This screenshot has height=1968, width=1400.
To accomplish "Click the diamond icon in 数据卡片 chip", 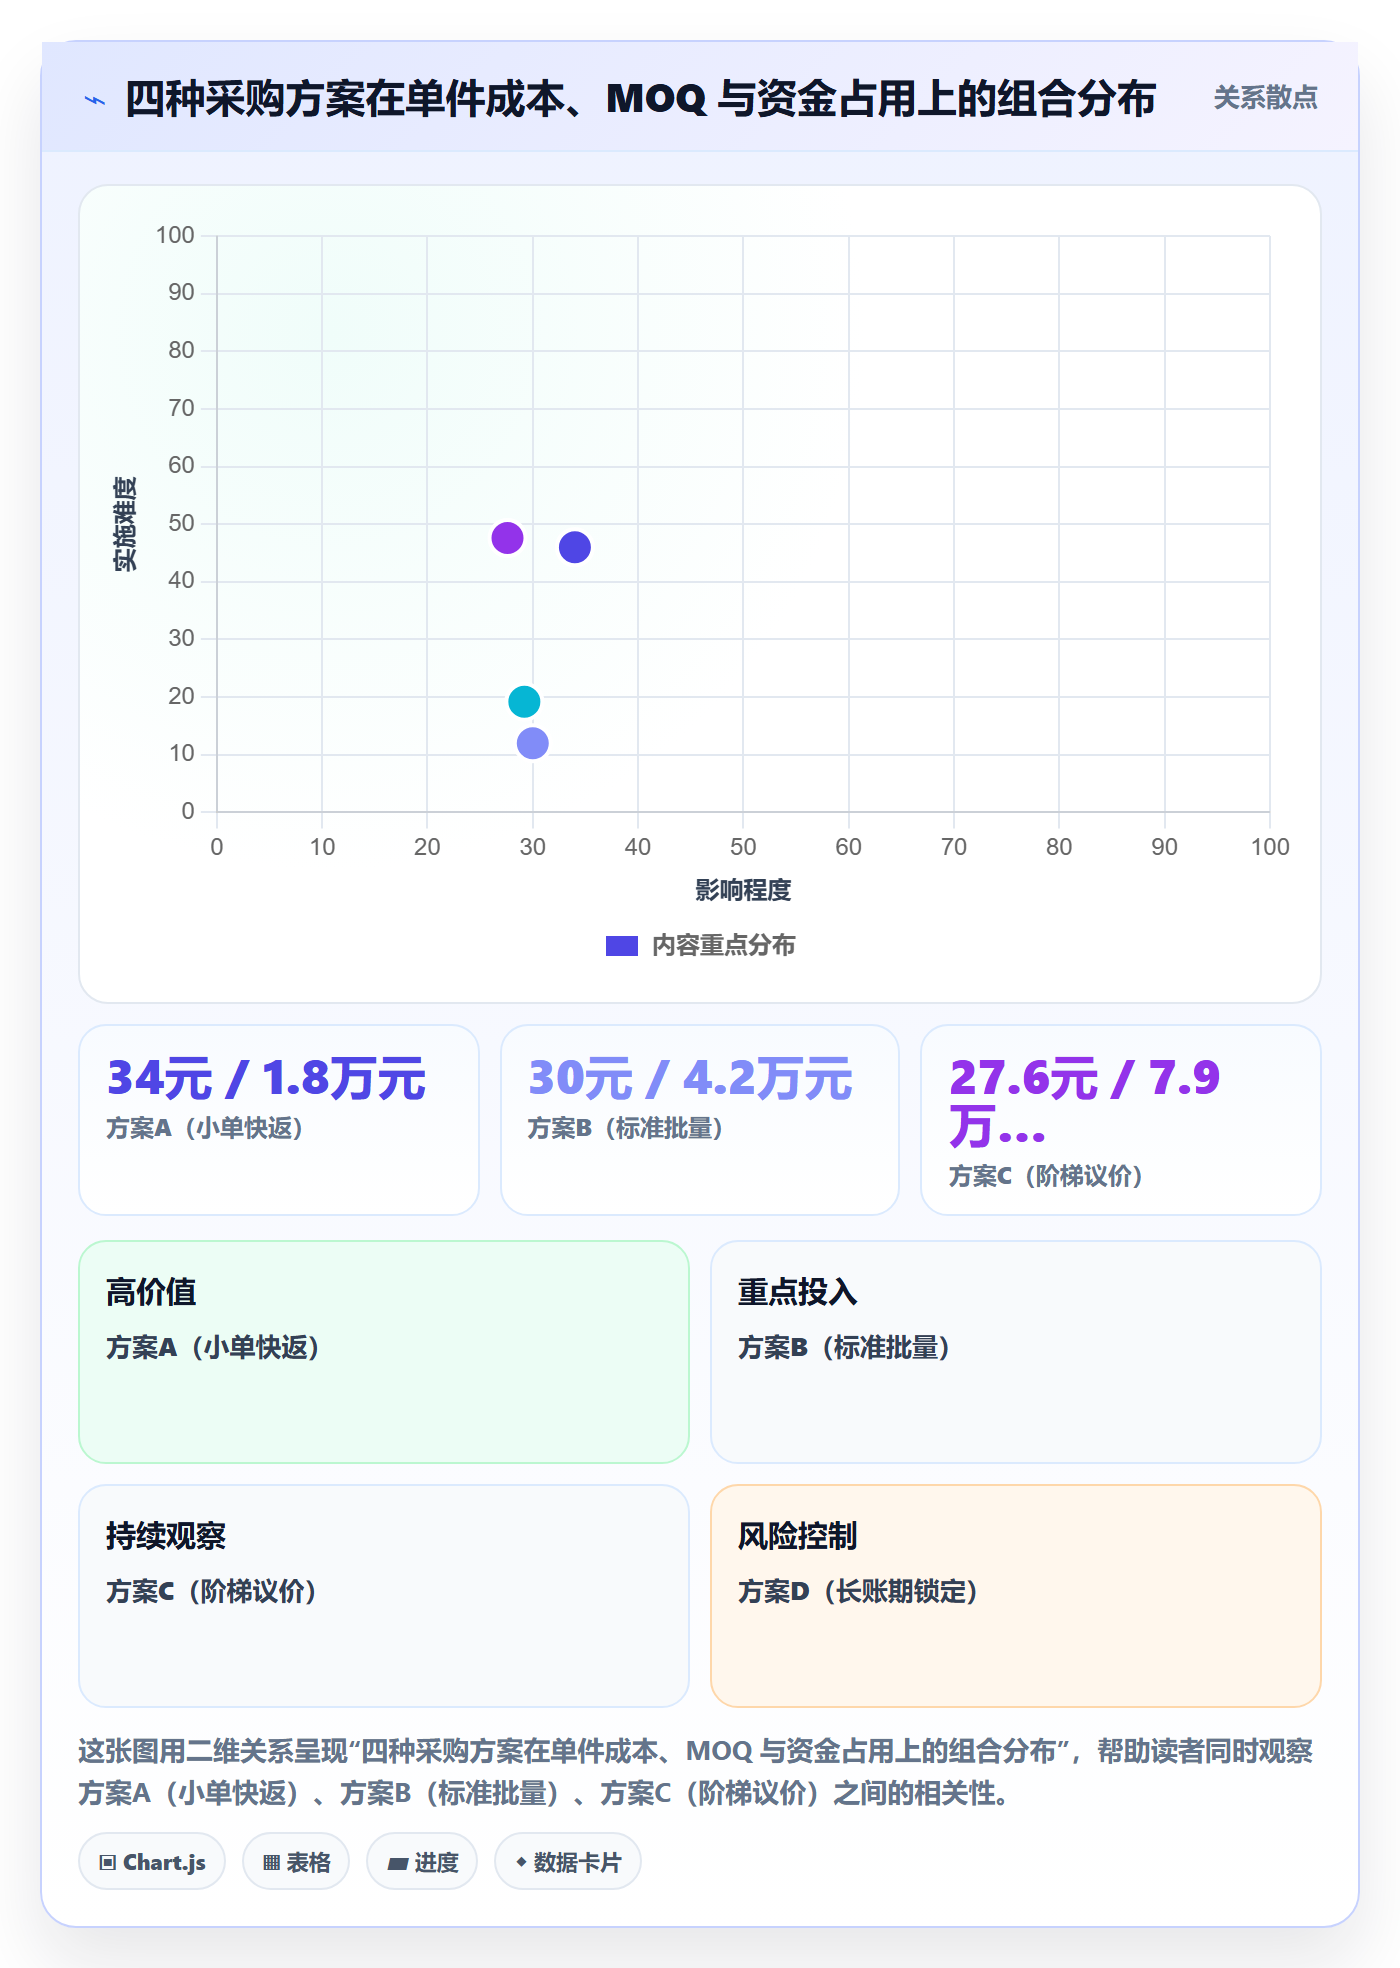I will pyautogui.click(x=521, y=1862).
